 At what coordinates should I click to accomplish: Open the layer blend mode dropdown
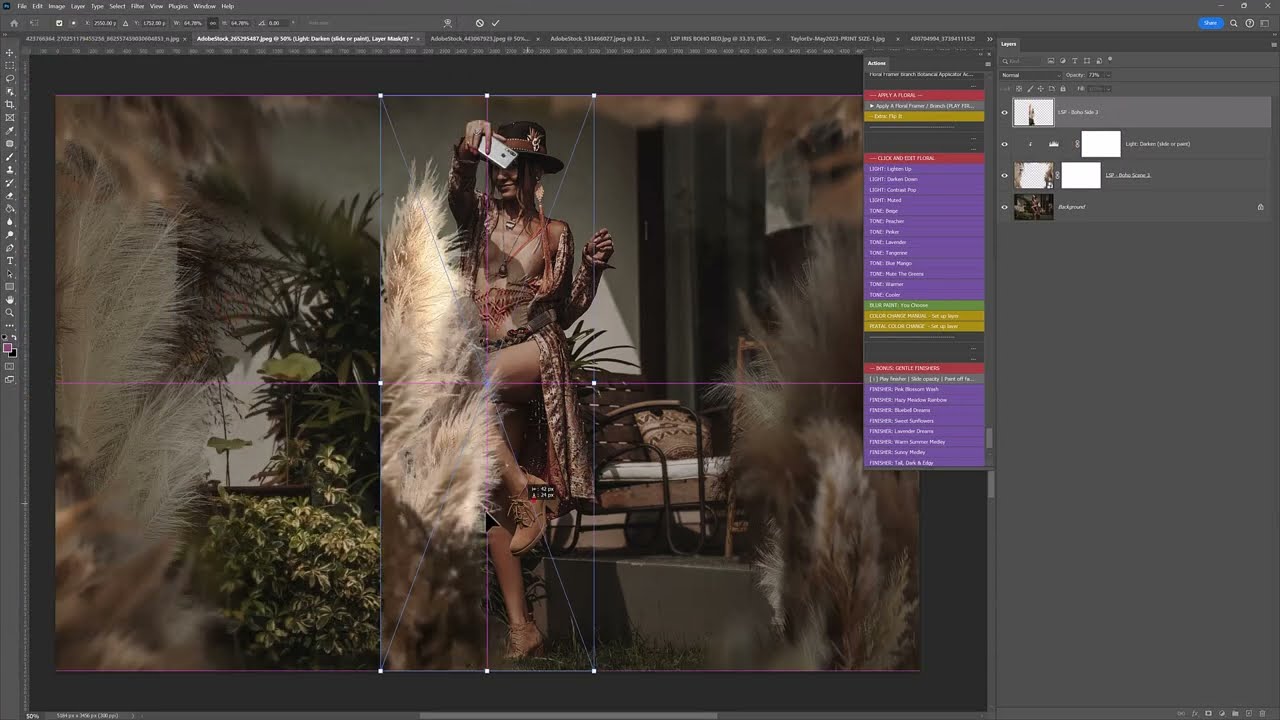click(1030, 75)
